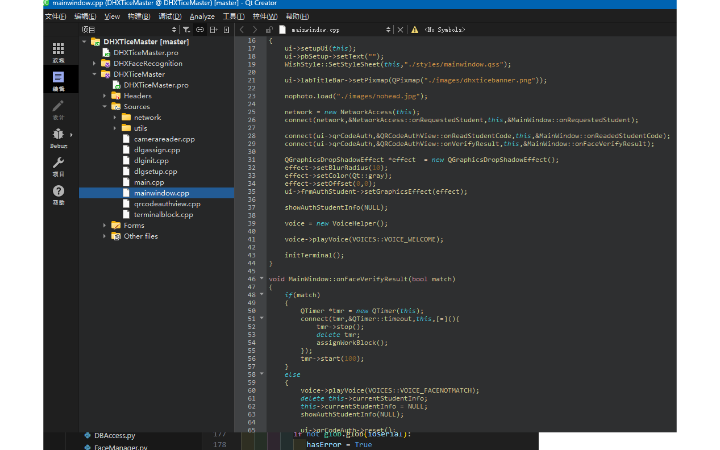Open the Debug mode side arrow
Screen dimensions: 720x450
coord(71,135)
